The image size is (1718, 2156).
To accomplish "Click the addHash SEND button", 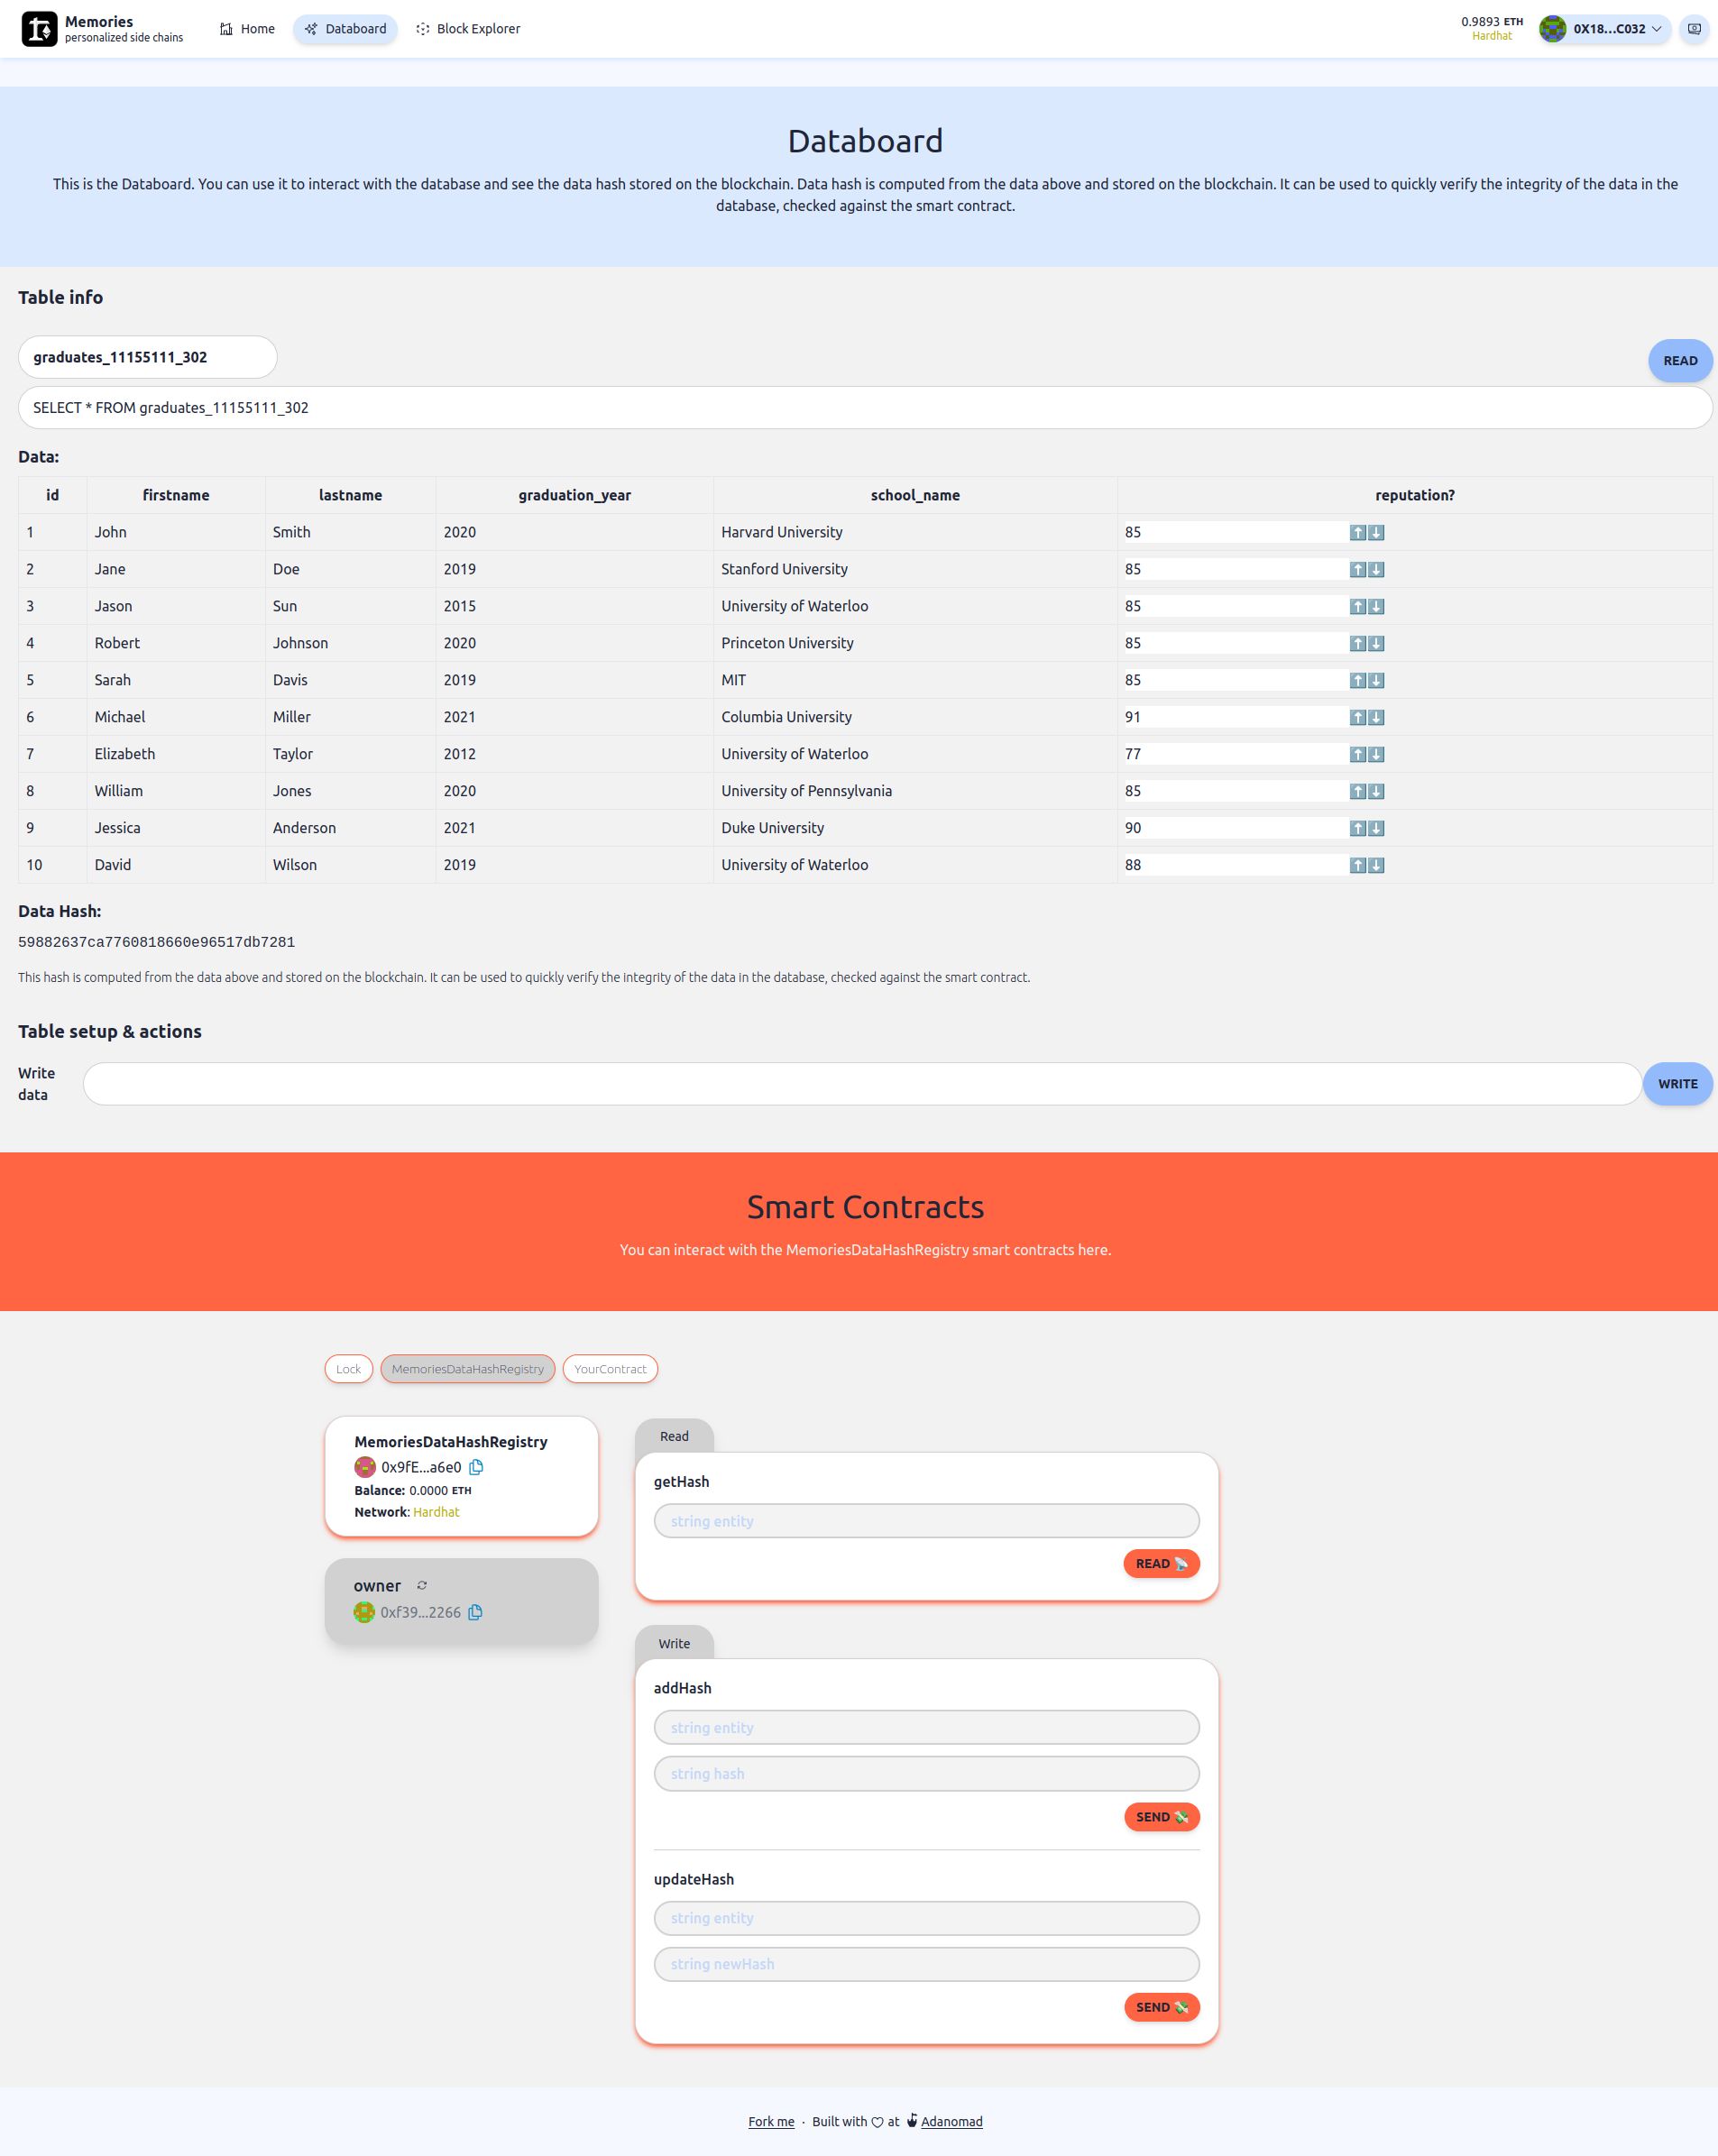I will click(1161, 1817).
